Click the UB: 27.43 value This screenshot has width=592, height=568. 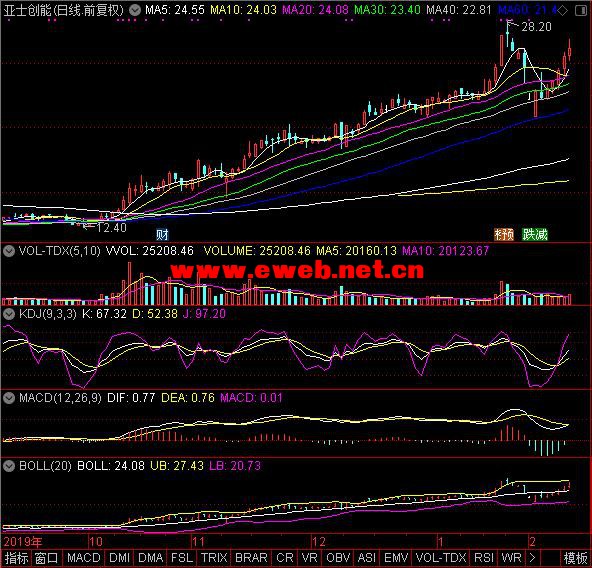pyautogui.click(x=177, y=466)
